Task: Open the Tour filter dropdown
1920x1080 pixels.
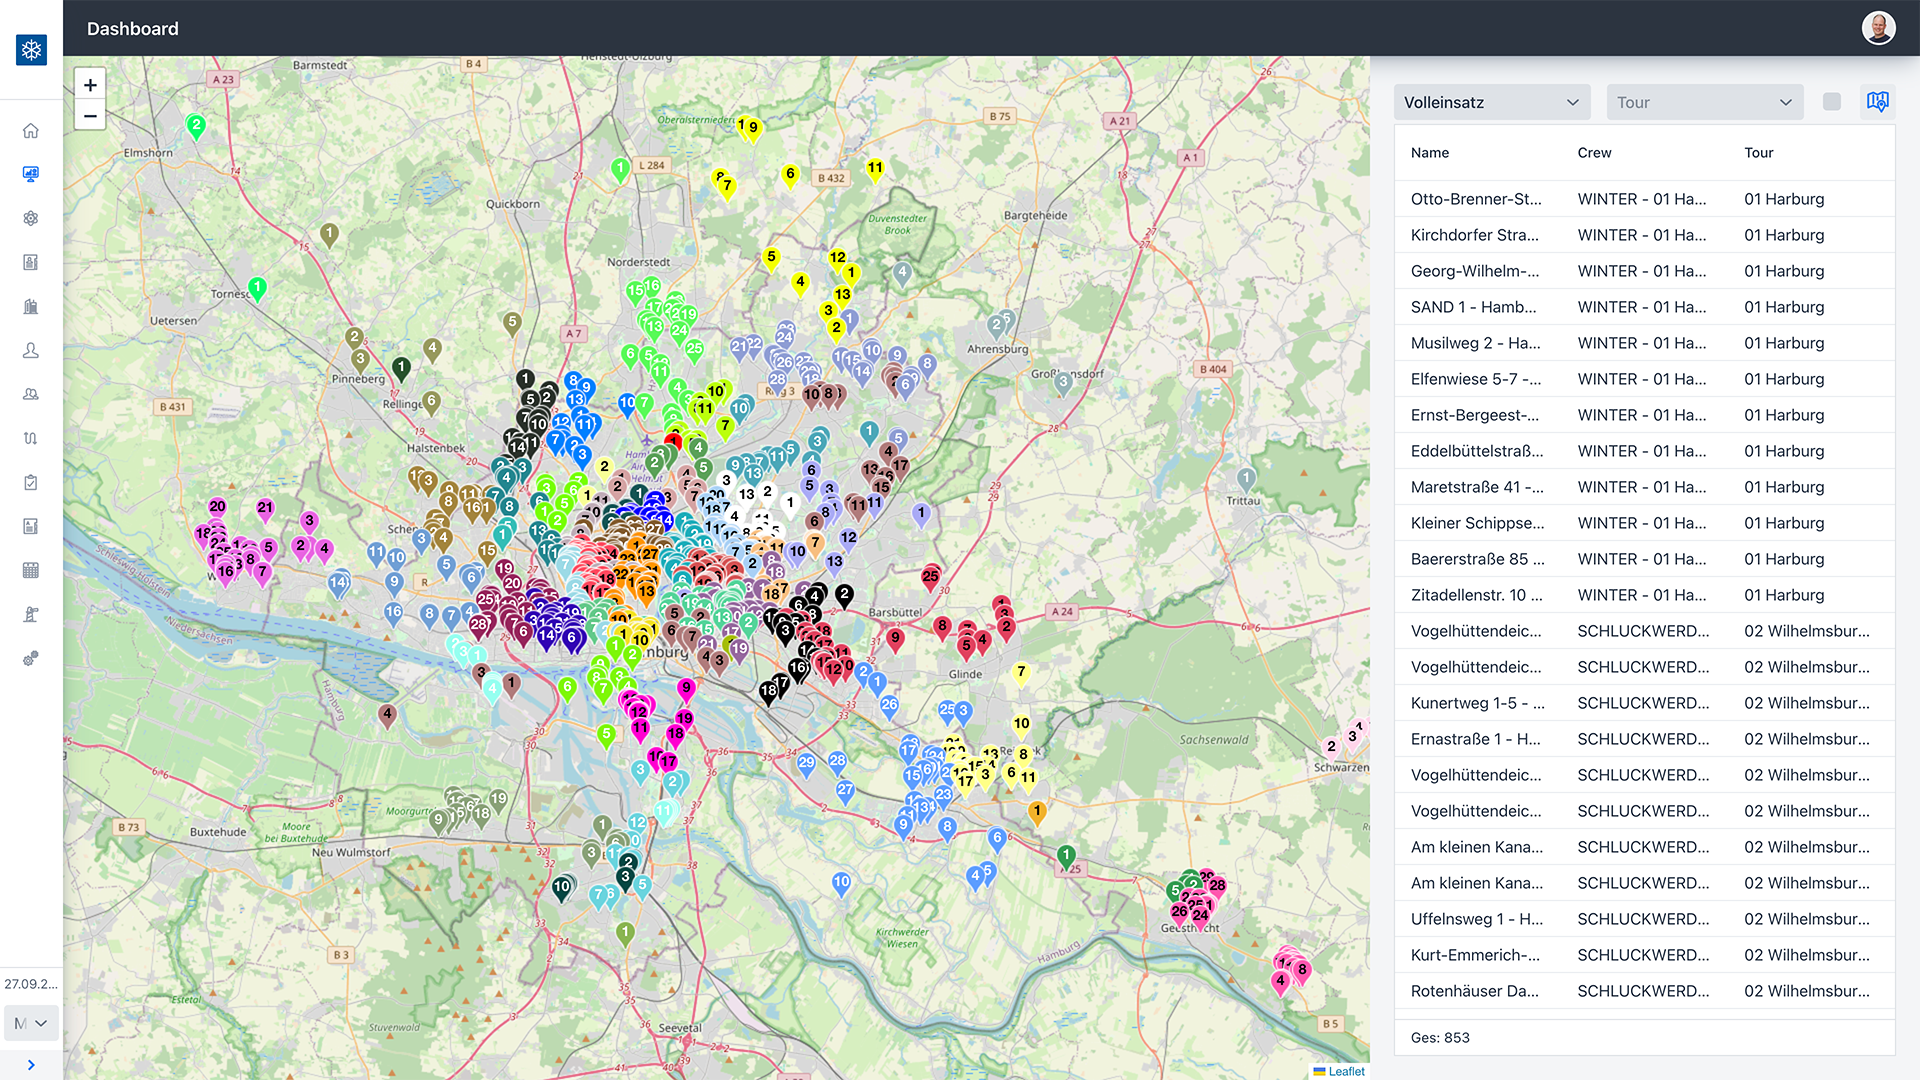Action: click(1704, 102)
